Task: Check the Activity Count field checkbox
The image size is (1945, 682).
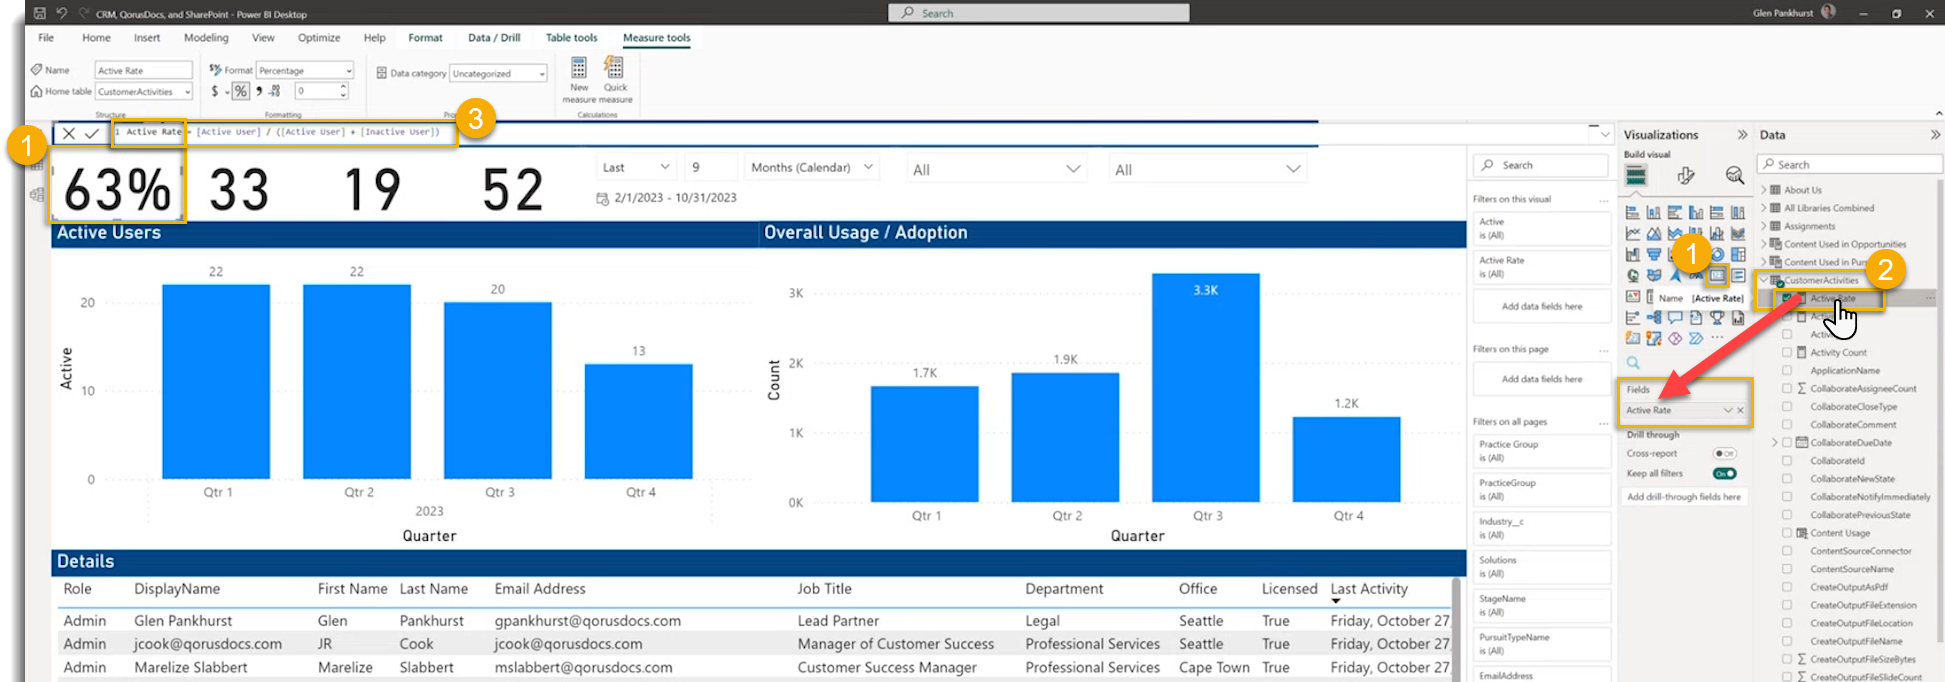Action: (x=1787, y=353)
